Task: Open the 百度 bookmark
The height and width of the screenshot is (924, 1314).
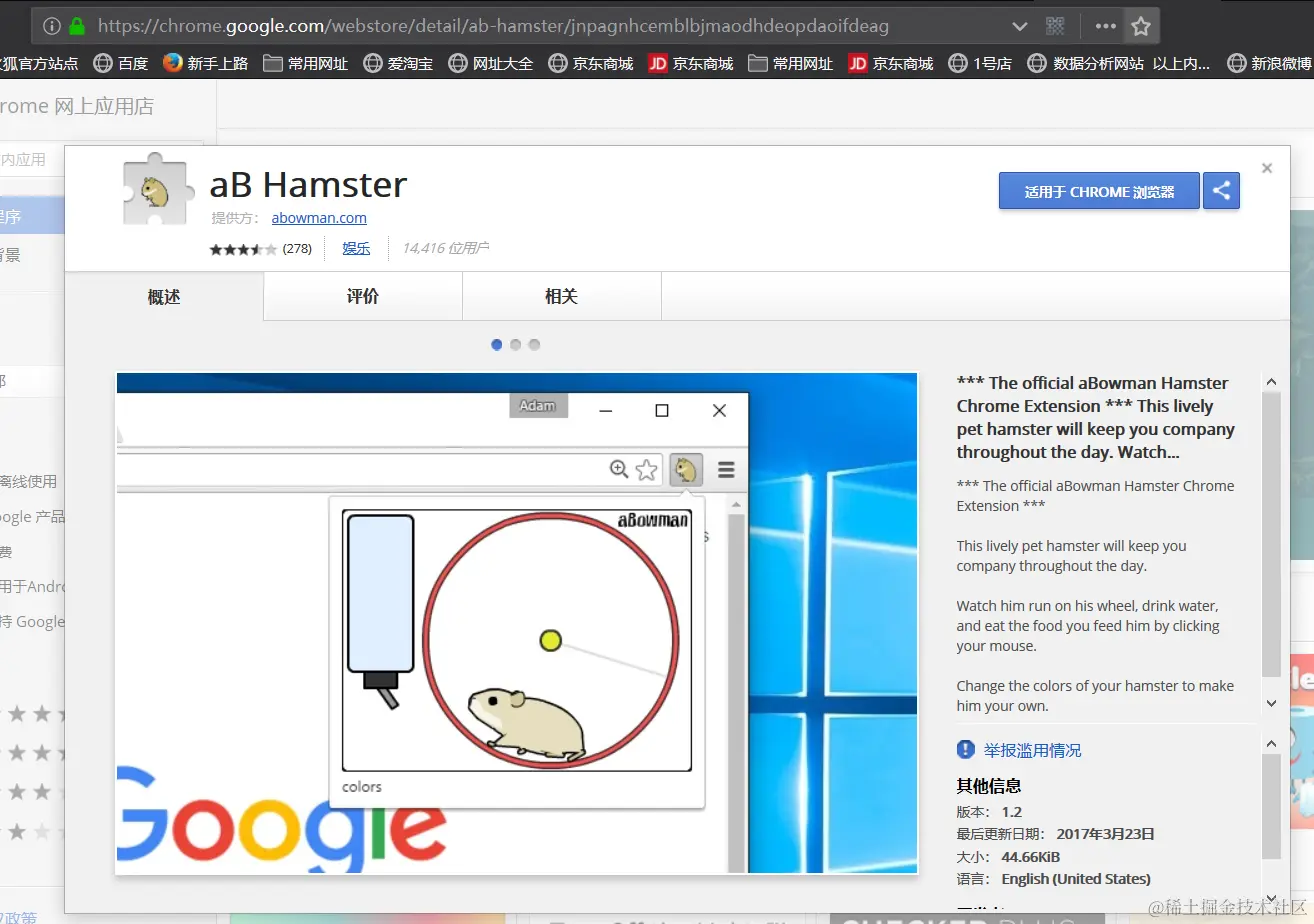Action: coord(120,63)
